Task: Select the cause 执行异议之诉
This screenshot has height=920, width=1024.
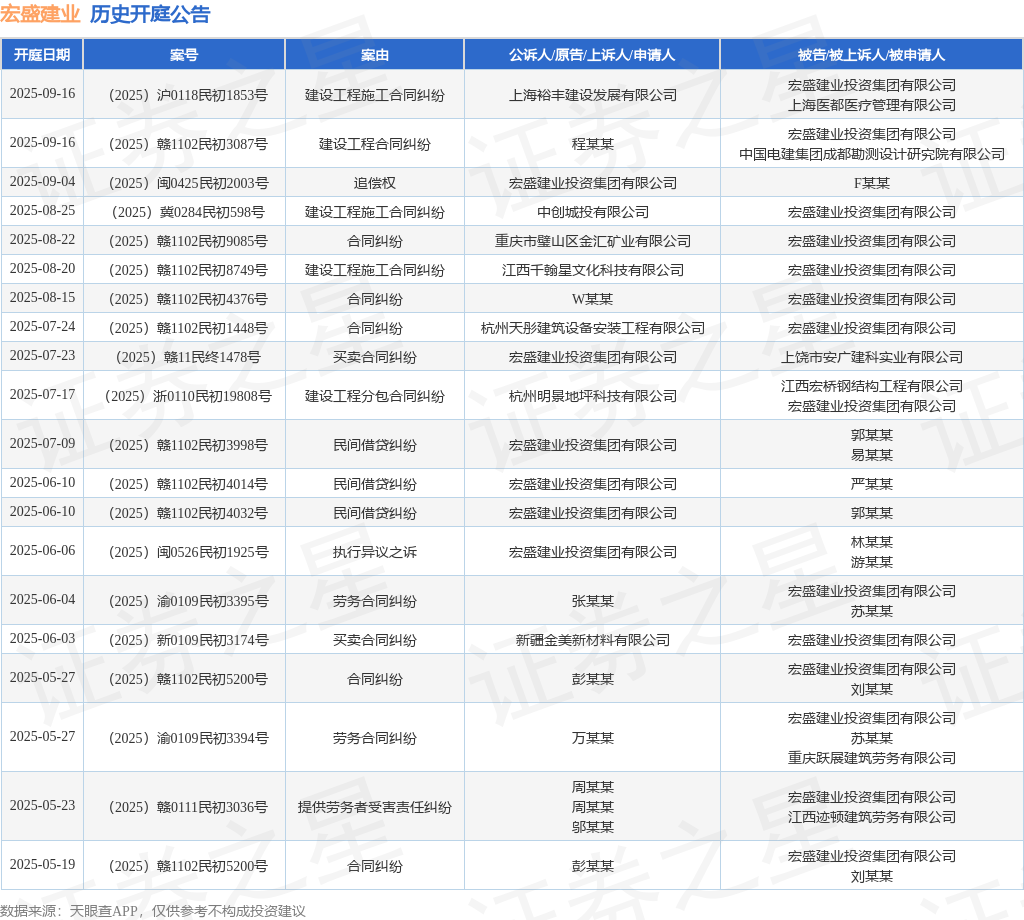Action: point(375,552)
